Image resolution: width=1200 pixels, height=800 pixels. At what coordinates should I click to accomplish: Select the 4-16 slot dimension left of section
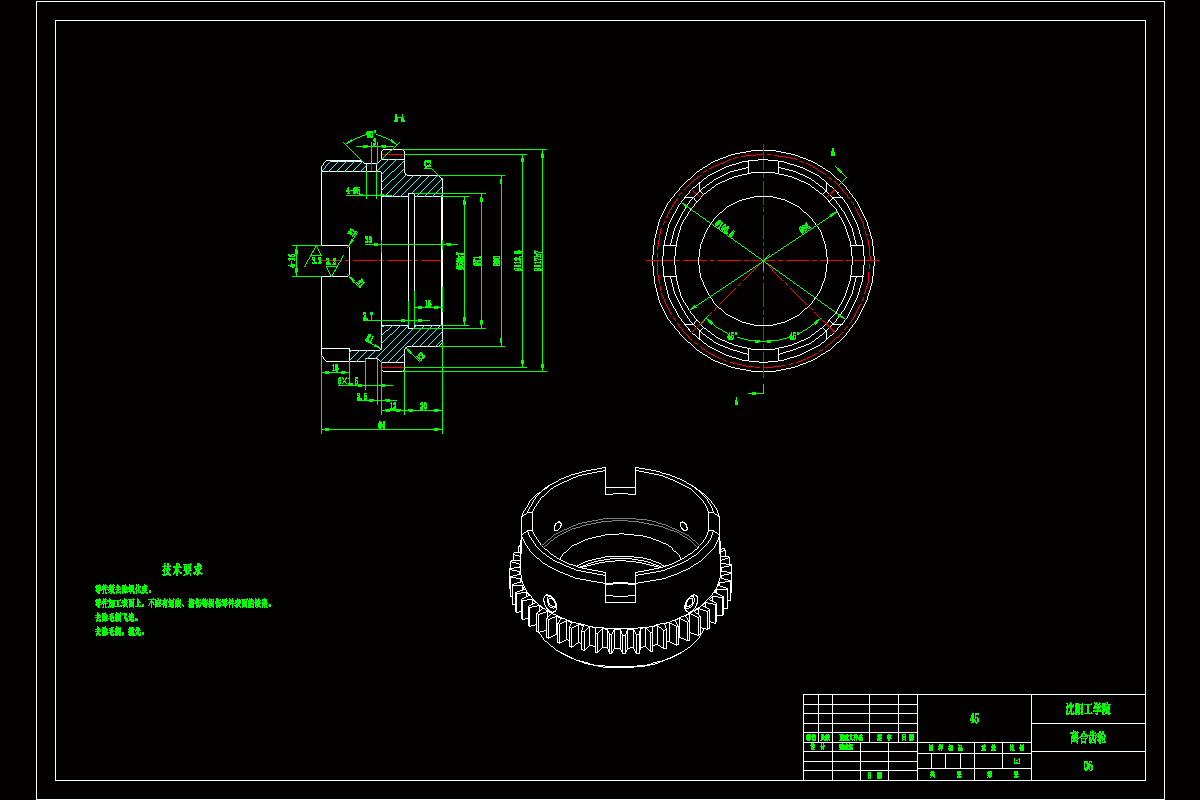pyautogui.click(x=293, y=261)
